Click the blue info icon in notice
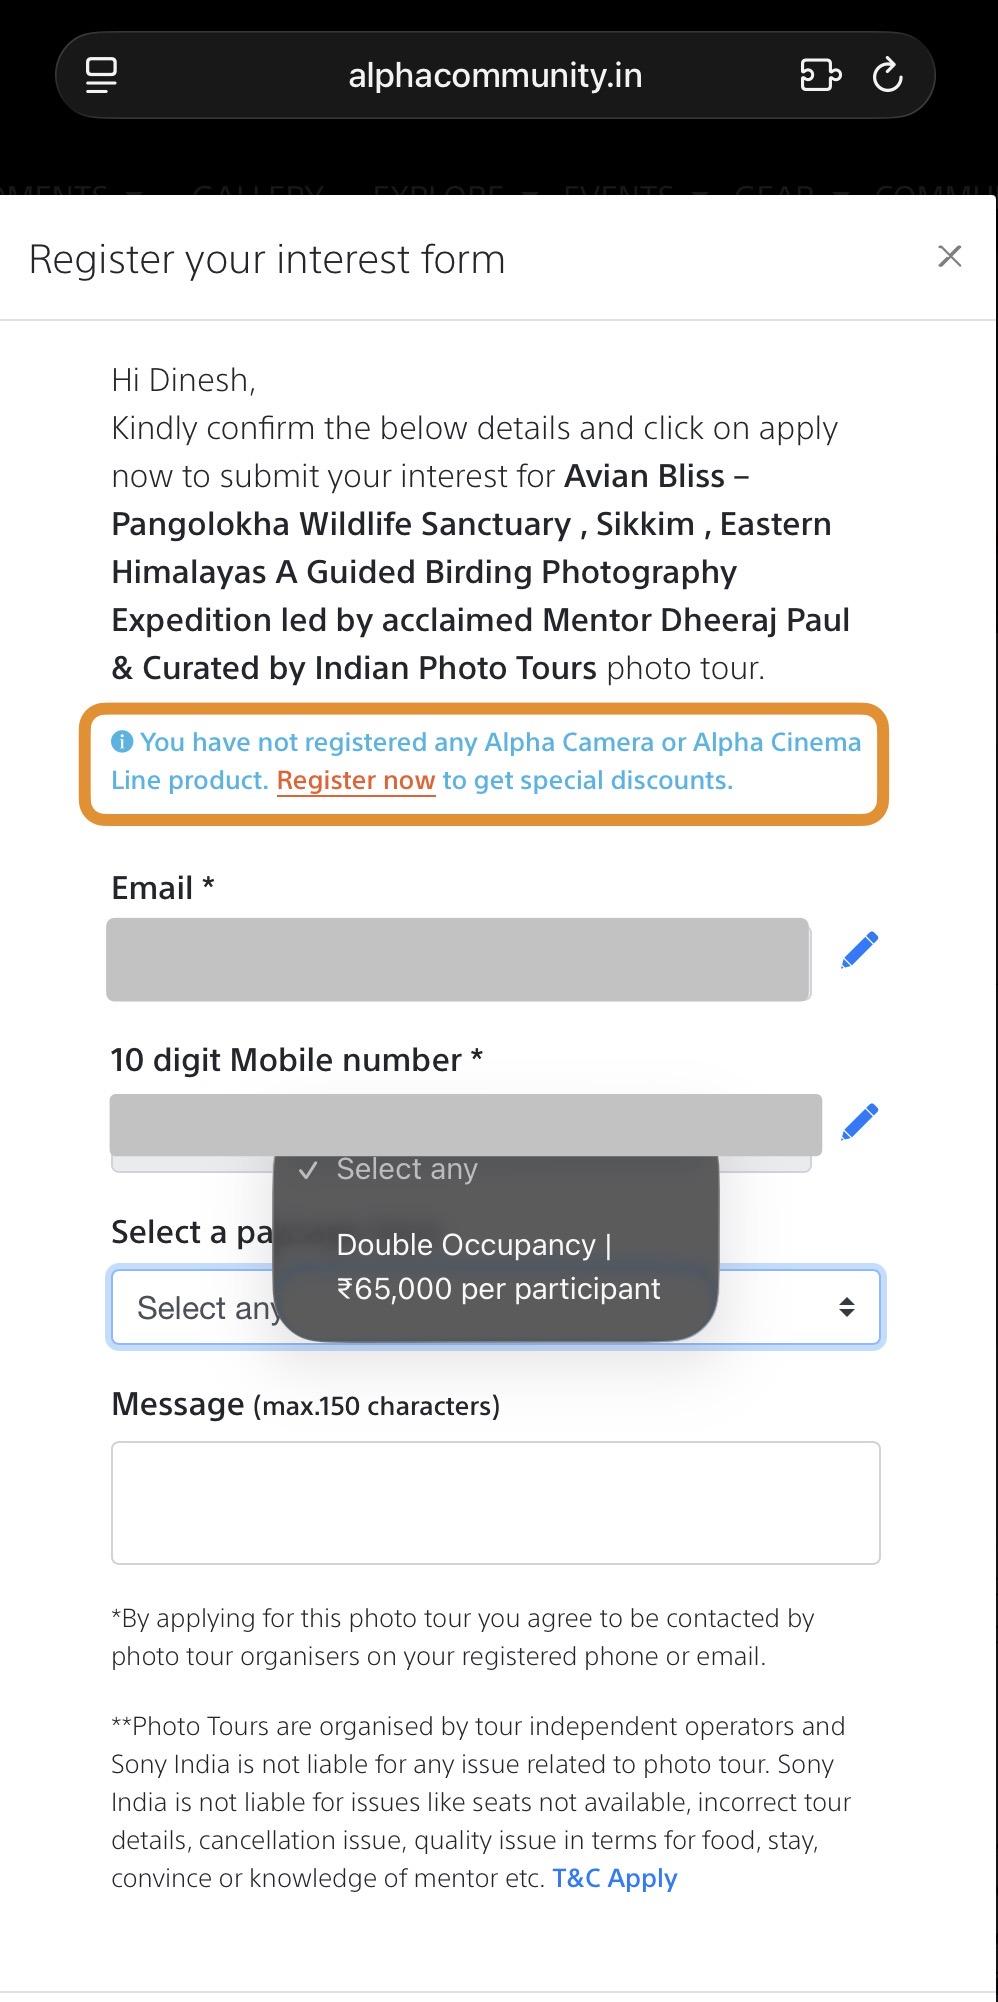The image size is (998, 2002). pyautogui.click(x=122, y=742)
